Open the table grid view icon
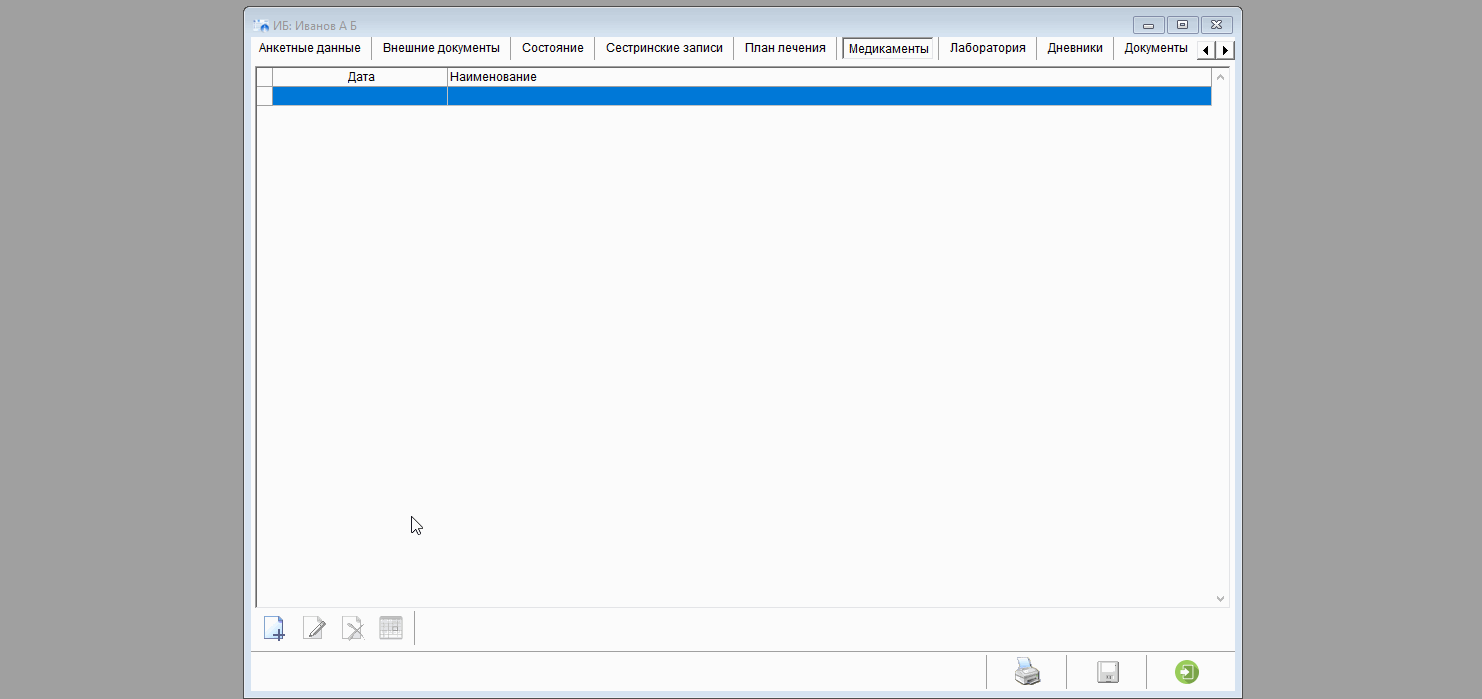This screenshot has height=699, width=1482. click(x=391, y=628)
